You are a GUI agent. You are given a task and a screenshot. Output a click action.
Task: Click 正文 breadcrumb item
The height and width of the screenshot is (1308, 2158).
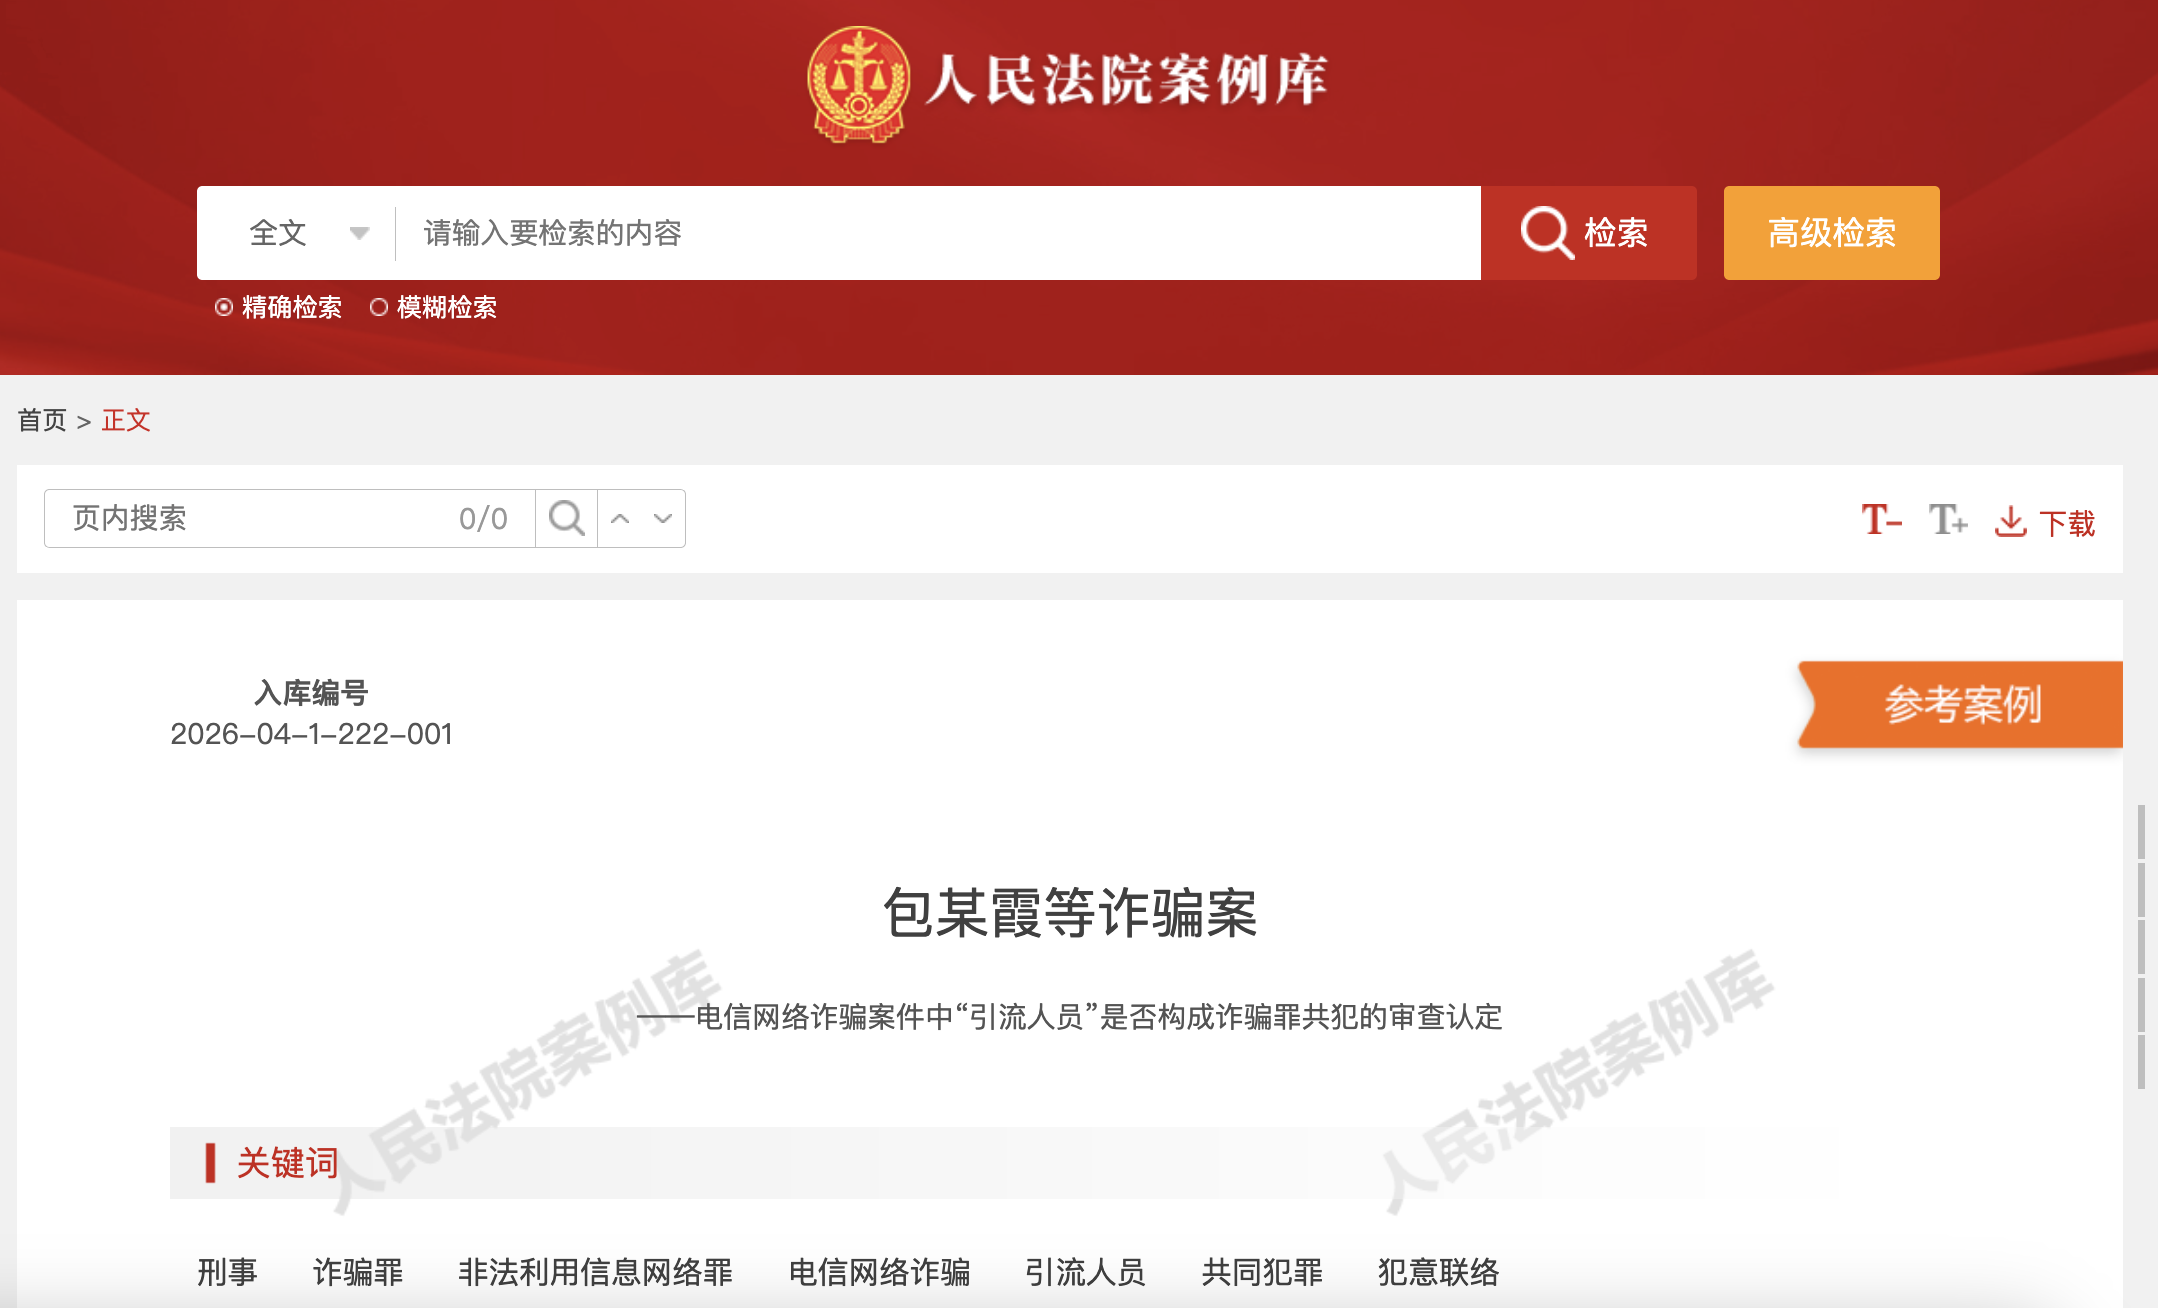coord(126,420)
